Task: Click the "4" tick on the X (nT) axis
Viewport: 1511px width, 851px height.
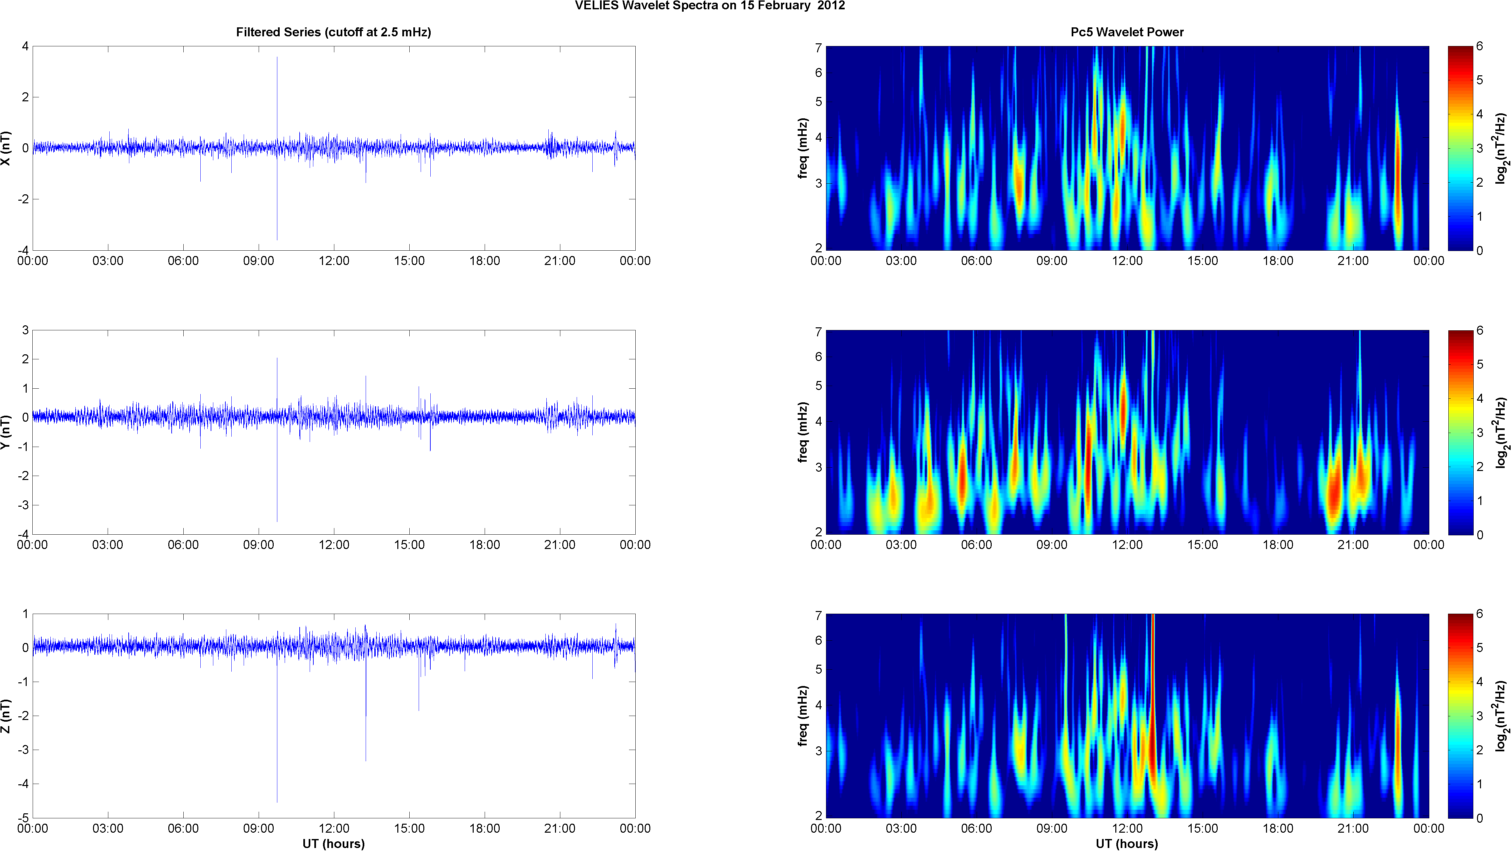Action: [x=25, y=46]
